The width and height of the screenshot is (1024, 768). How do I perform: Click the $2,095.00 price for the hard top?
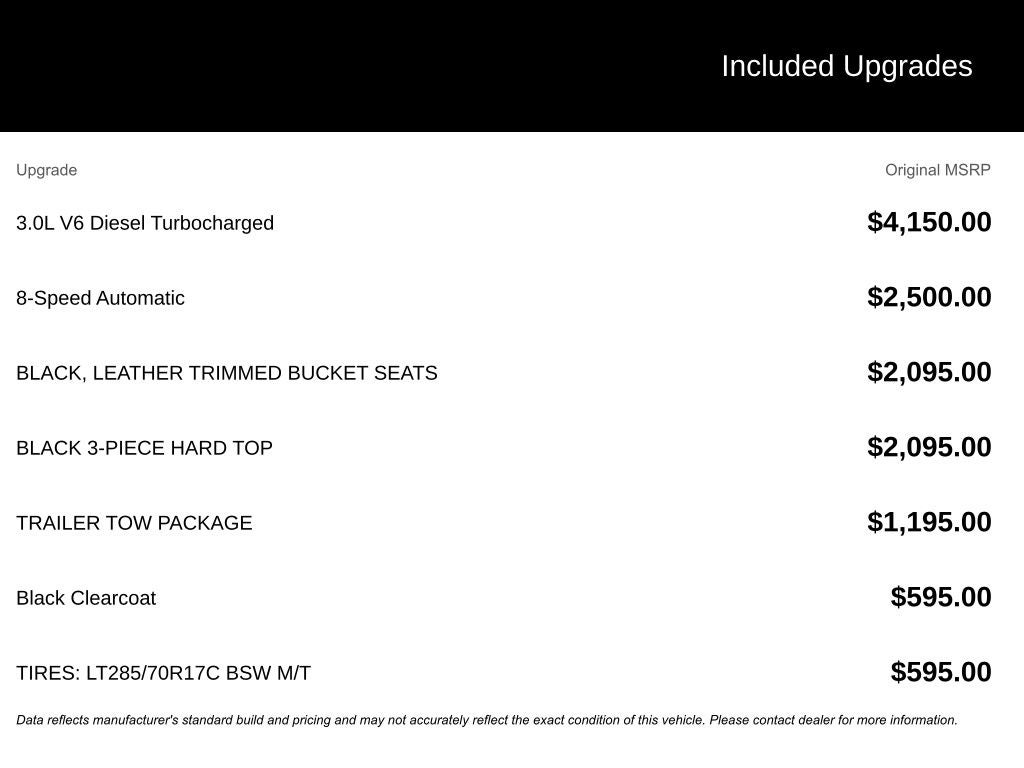929,447
